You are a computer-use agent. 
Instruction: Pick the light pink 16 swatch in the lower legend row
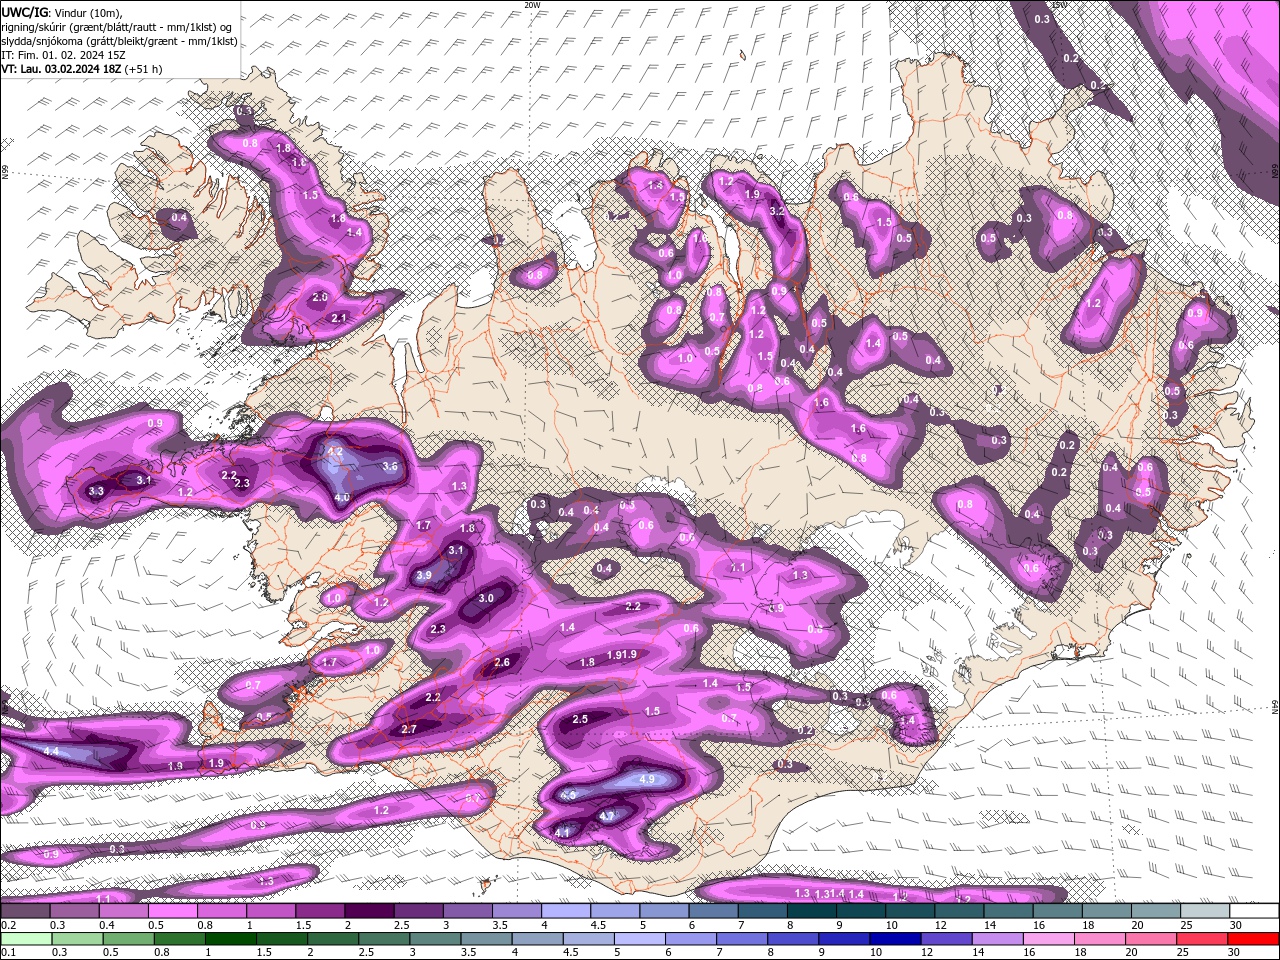click(1048, 939)
